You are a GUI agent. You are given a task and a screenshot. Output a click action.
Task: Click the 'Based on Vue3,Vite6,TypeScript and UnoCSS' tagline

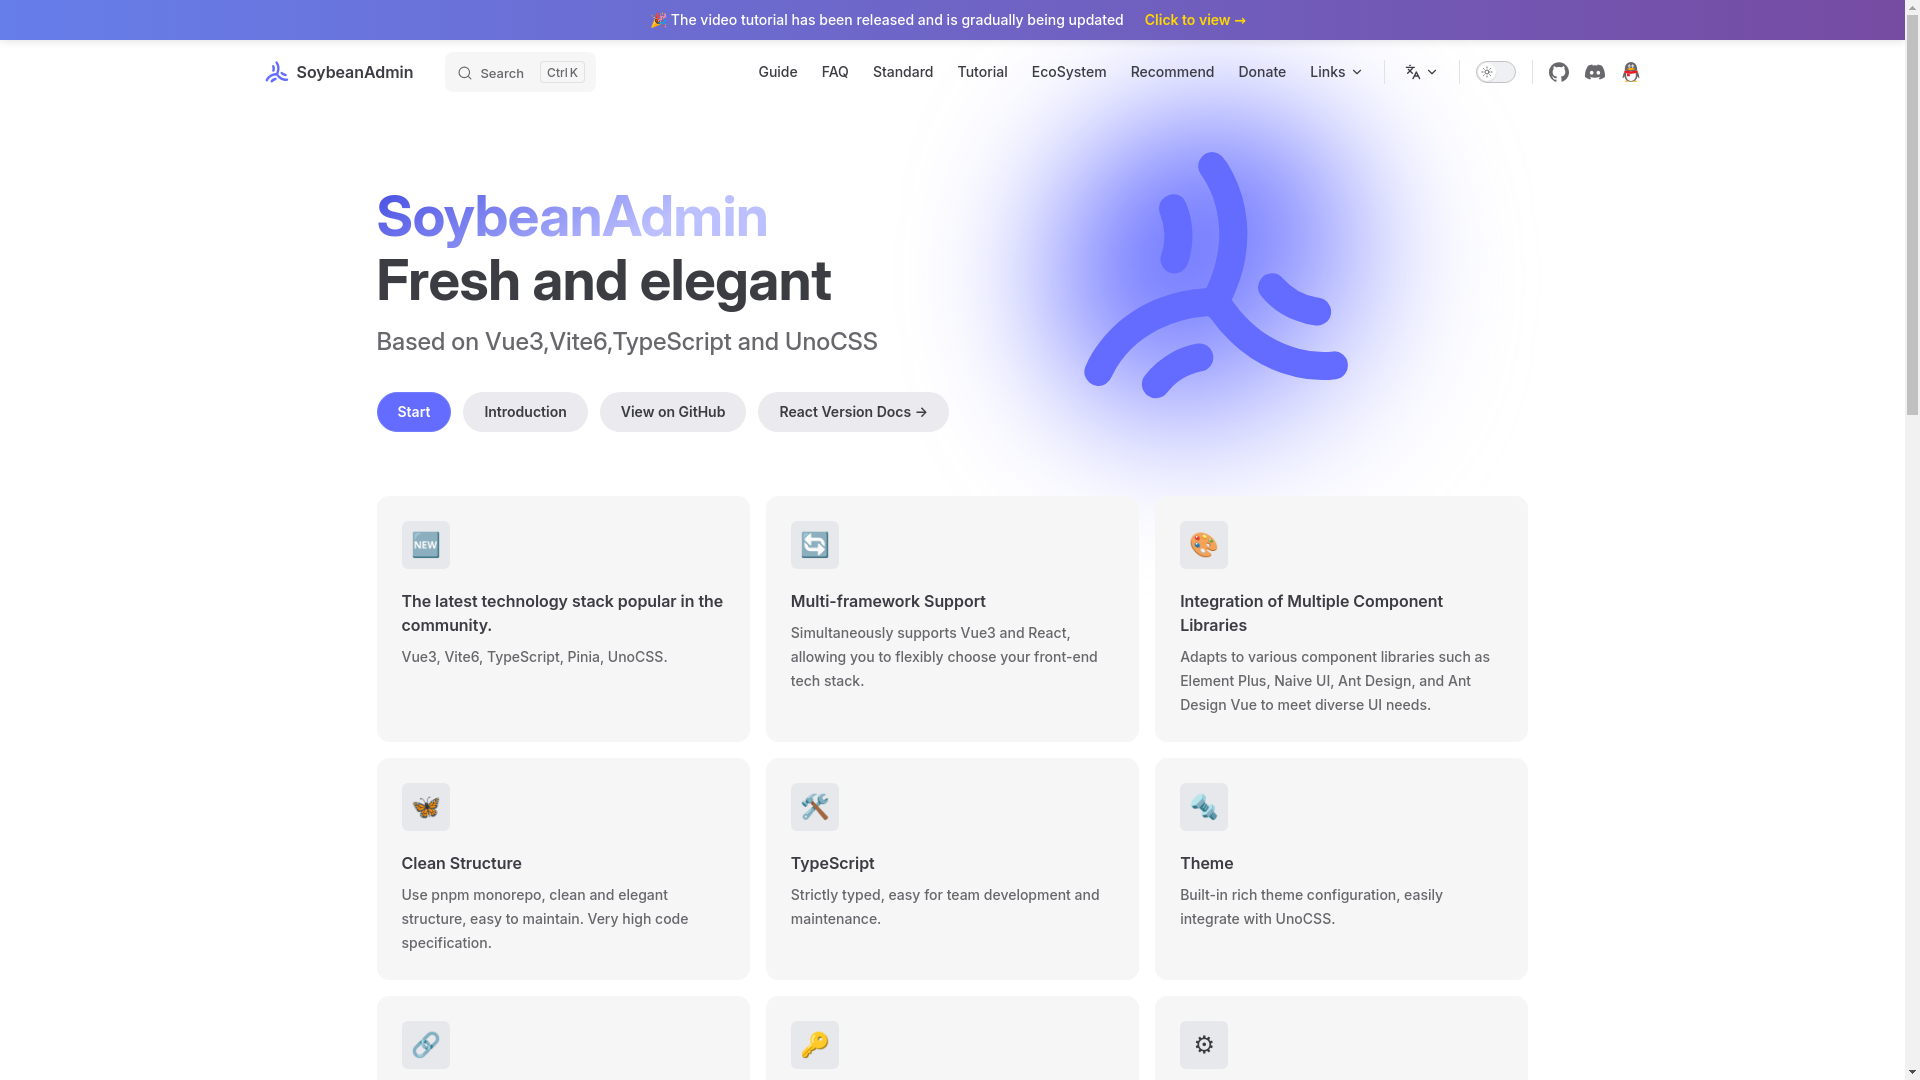click(627, 341)
